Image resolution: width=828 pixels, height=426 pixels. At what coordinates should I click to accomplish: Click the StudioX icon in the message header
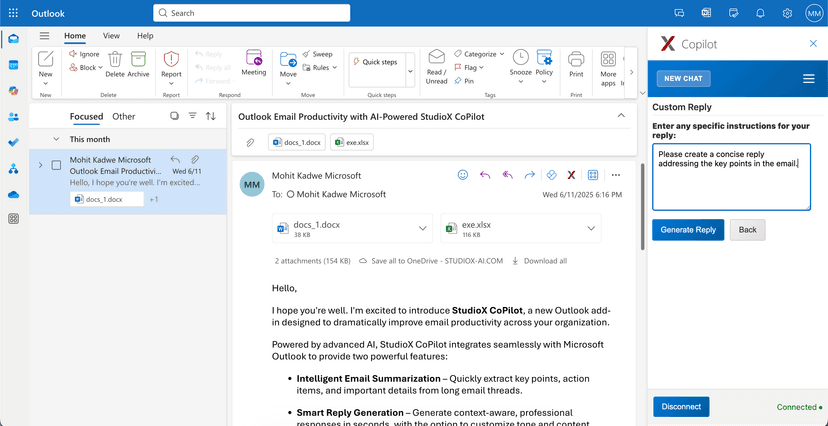(x=571, y=175)
